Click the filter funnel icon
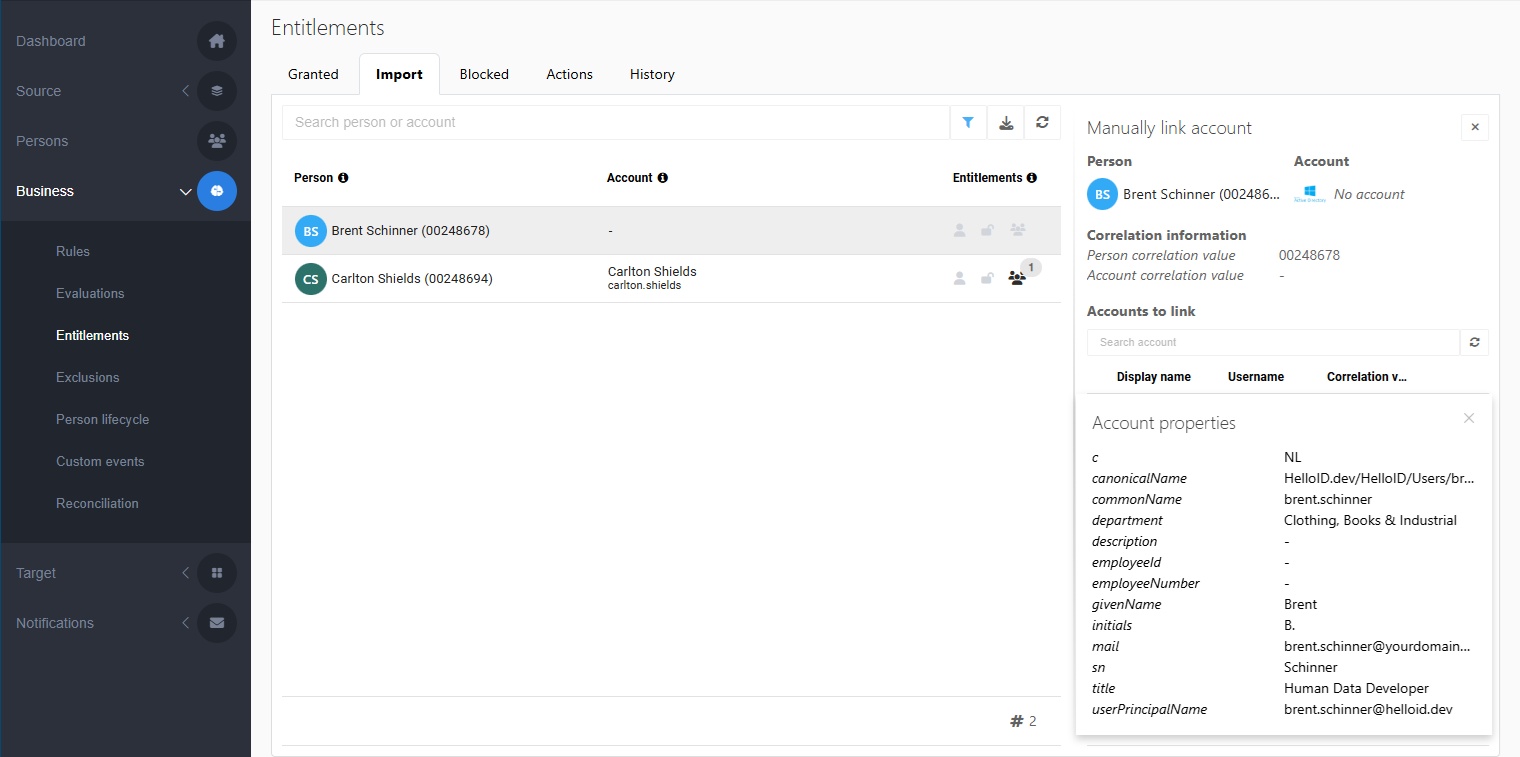The height and width of the screenshot is (757, 1520). [x=968, y=122]
